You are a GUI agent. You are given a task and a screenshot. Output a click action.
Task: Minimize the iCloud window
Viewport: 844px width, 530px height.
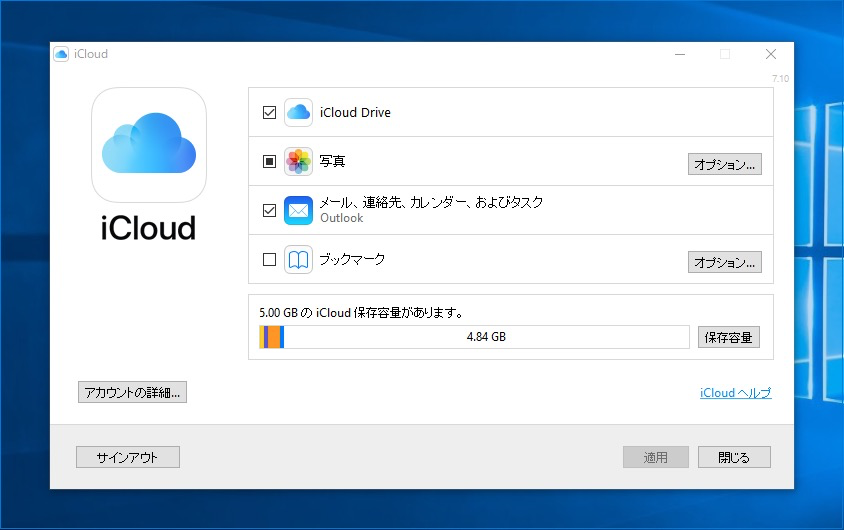click(x=680, y=54)
